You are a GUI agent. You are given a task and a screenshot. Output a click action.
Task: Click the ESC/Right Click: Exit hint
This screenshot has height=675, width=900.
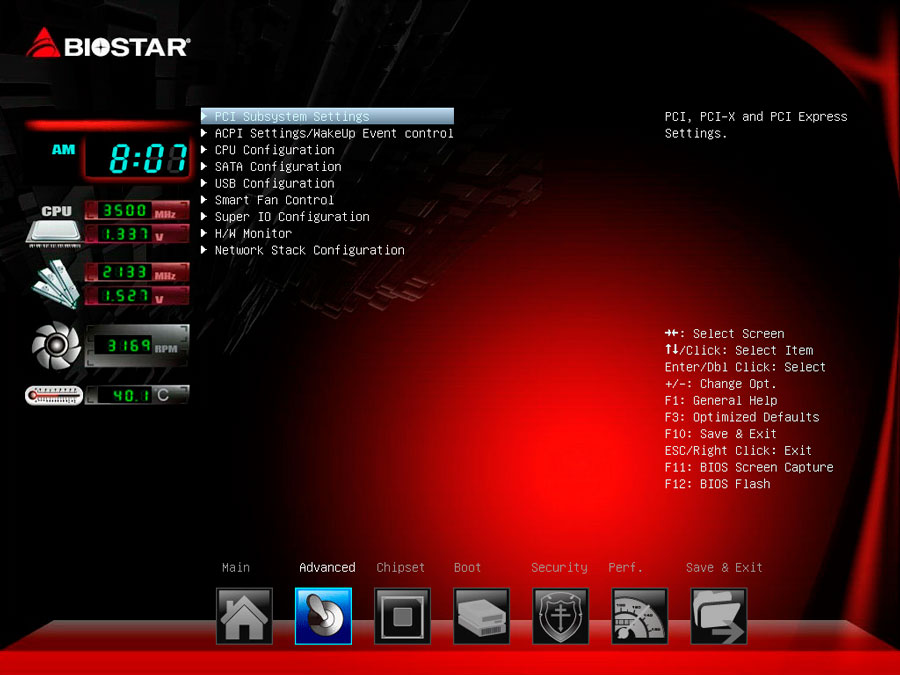pyautogui.click(x=738, y=451)
